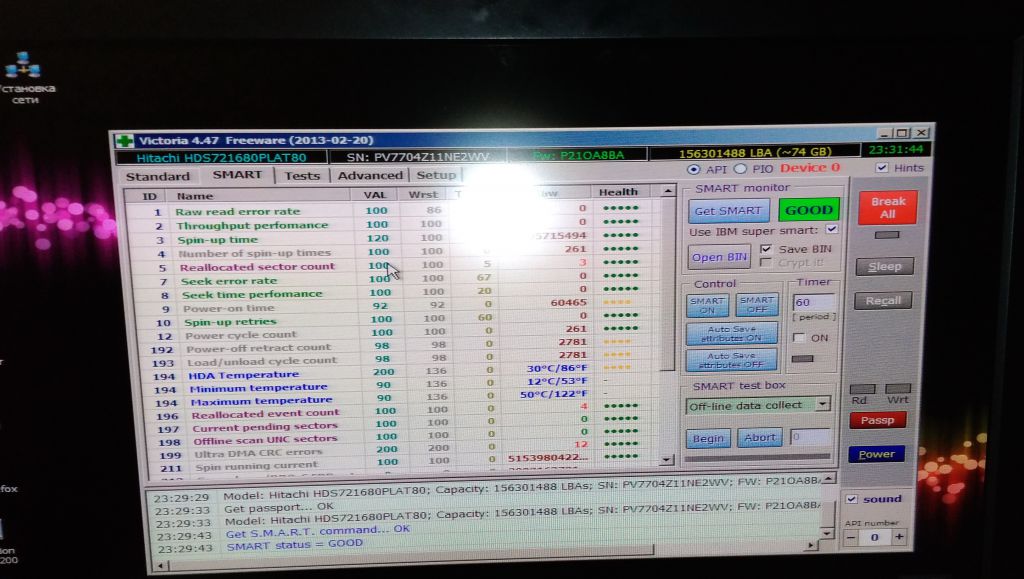This screenshot has height=579, width=1024.
Task: Open the Off-line data collect dropdown
Action: pos(822,404)
